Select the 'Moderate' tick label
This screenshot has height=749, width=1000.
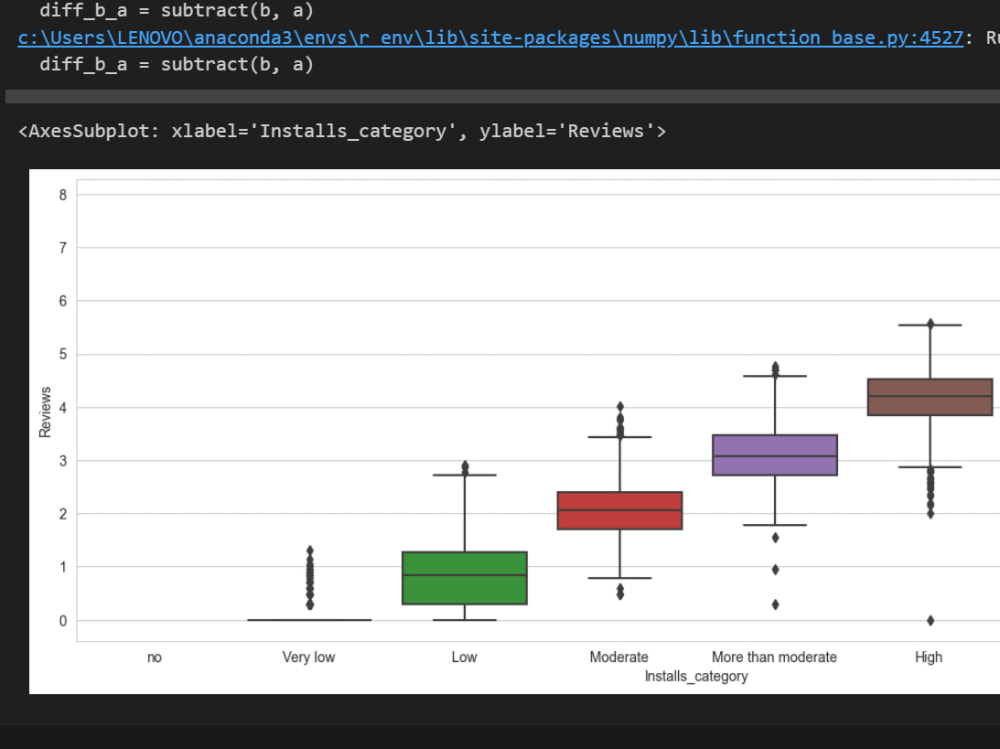coord(619,657)
